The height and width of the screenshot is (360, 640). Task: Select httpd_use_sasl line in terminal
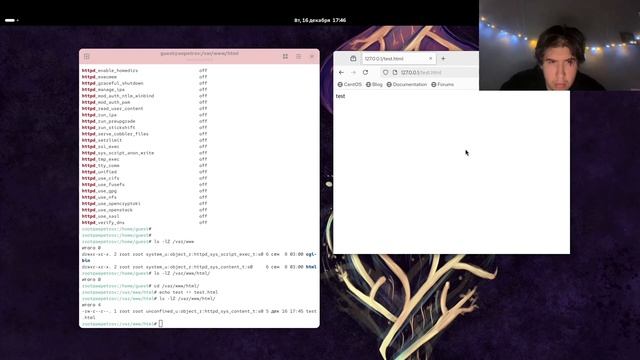tap(144, 216)
